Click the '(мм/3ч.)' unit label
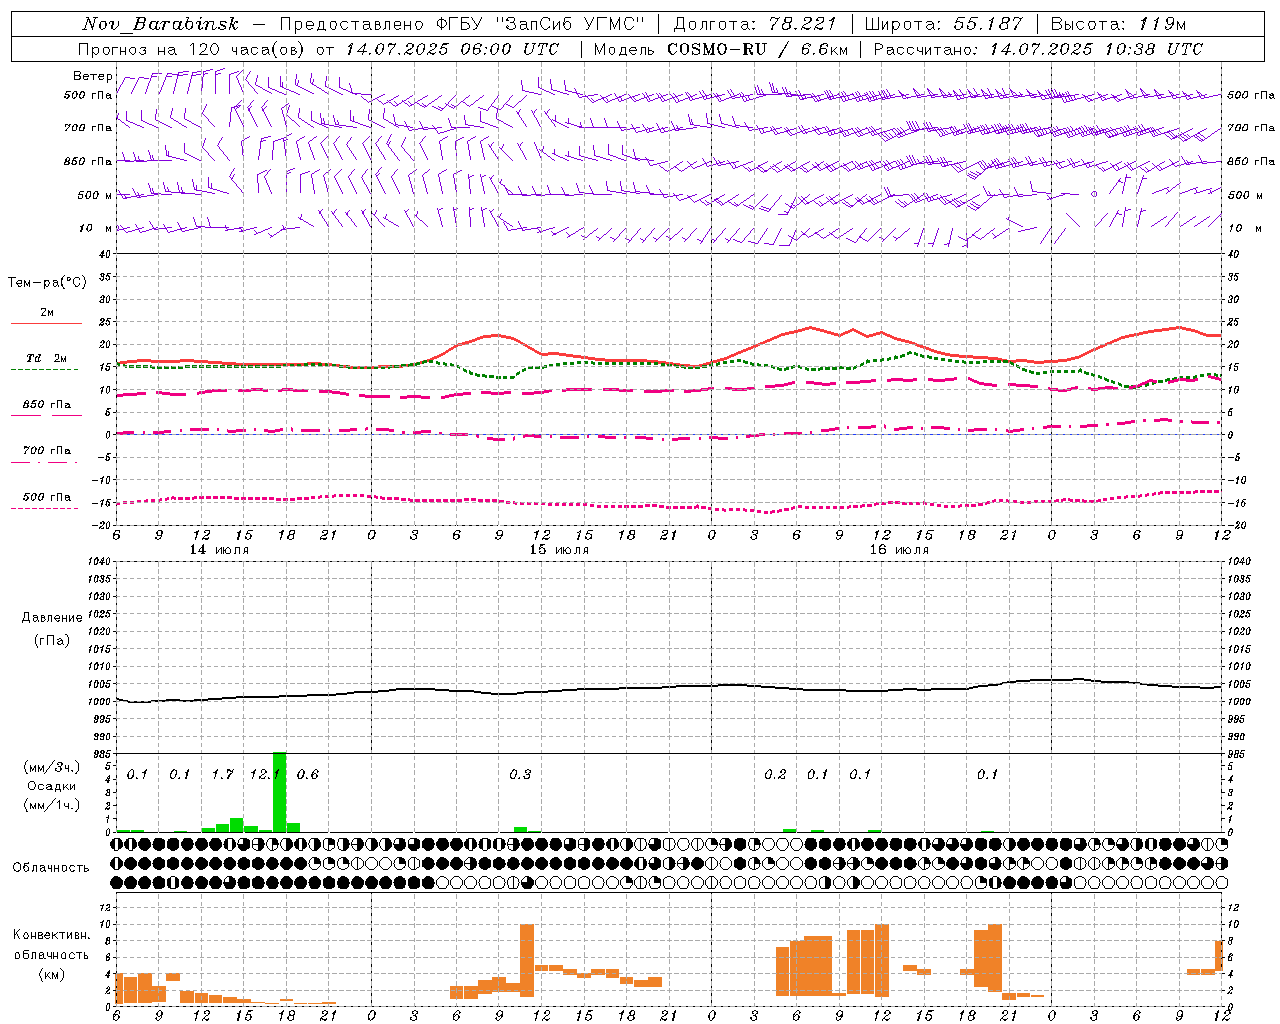Viewport: 1280px width, 1024px height. [x=52, y=767]
